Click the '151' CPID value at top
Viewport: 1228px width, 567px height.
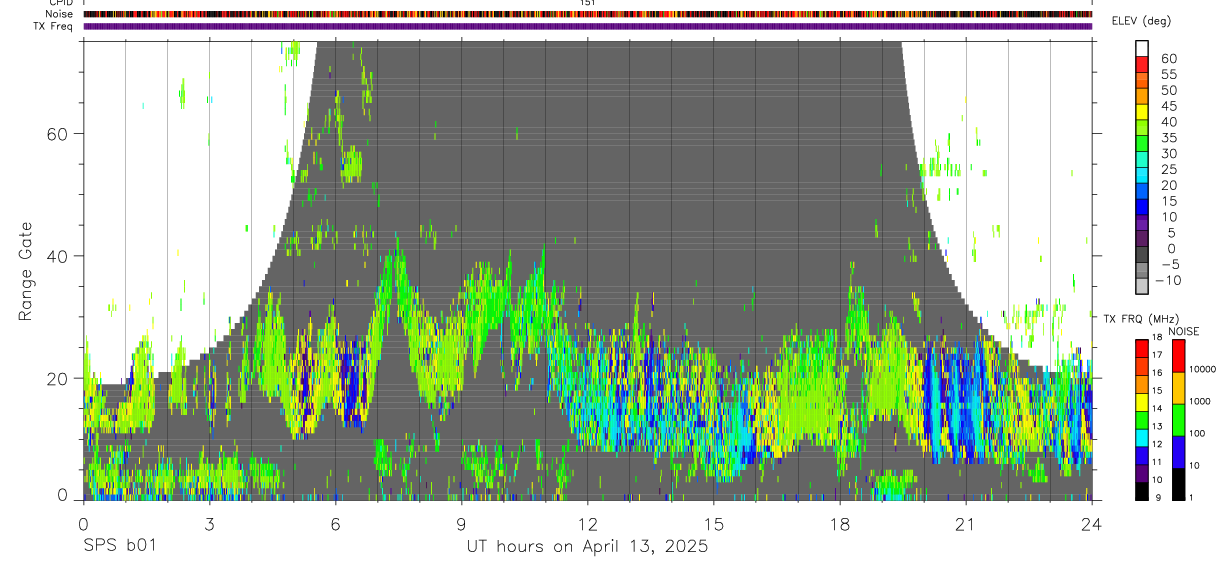[587, 3]
